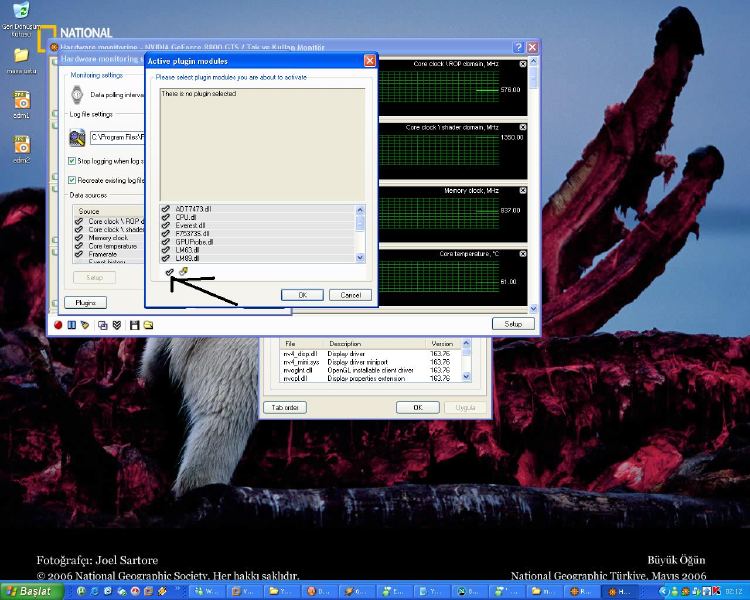Select the nvcpl.dll row in file list
Image resolution: width=750 pixels, height=600 pixels.
click(371, 378)
